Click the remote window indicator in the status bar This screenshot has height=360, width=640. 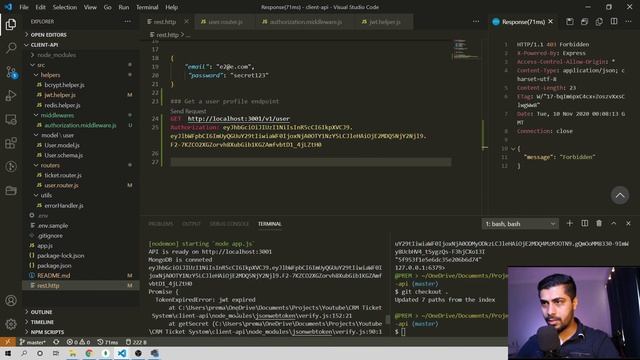click(x=8, y=342)
